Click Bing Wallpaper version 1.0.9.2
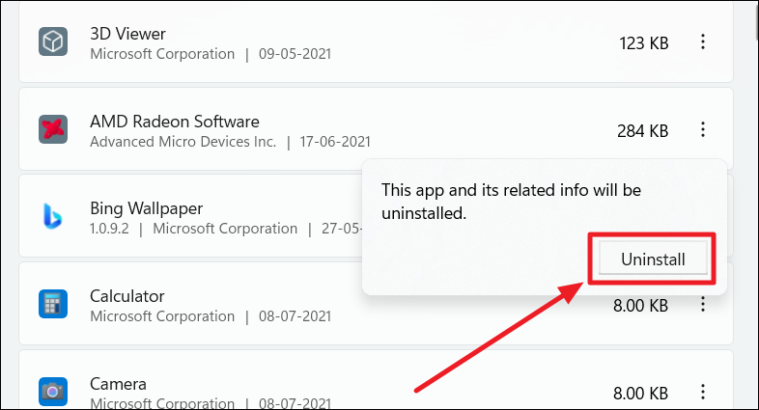The image size is (759, 410). (x=109, y=228)
